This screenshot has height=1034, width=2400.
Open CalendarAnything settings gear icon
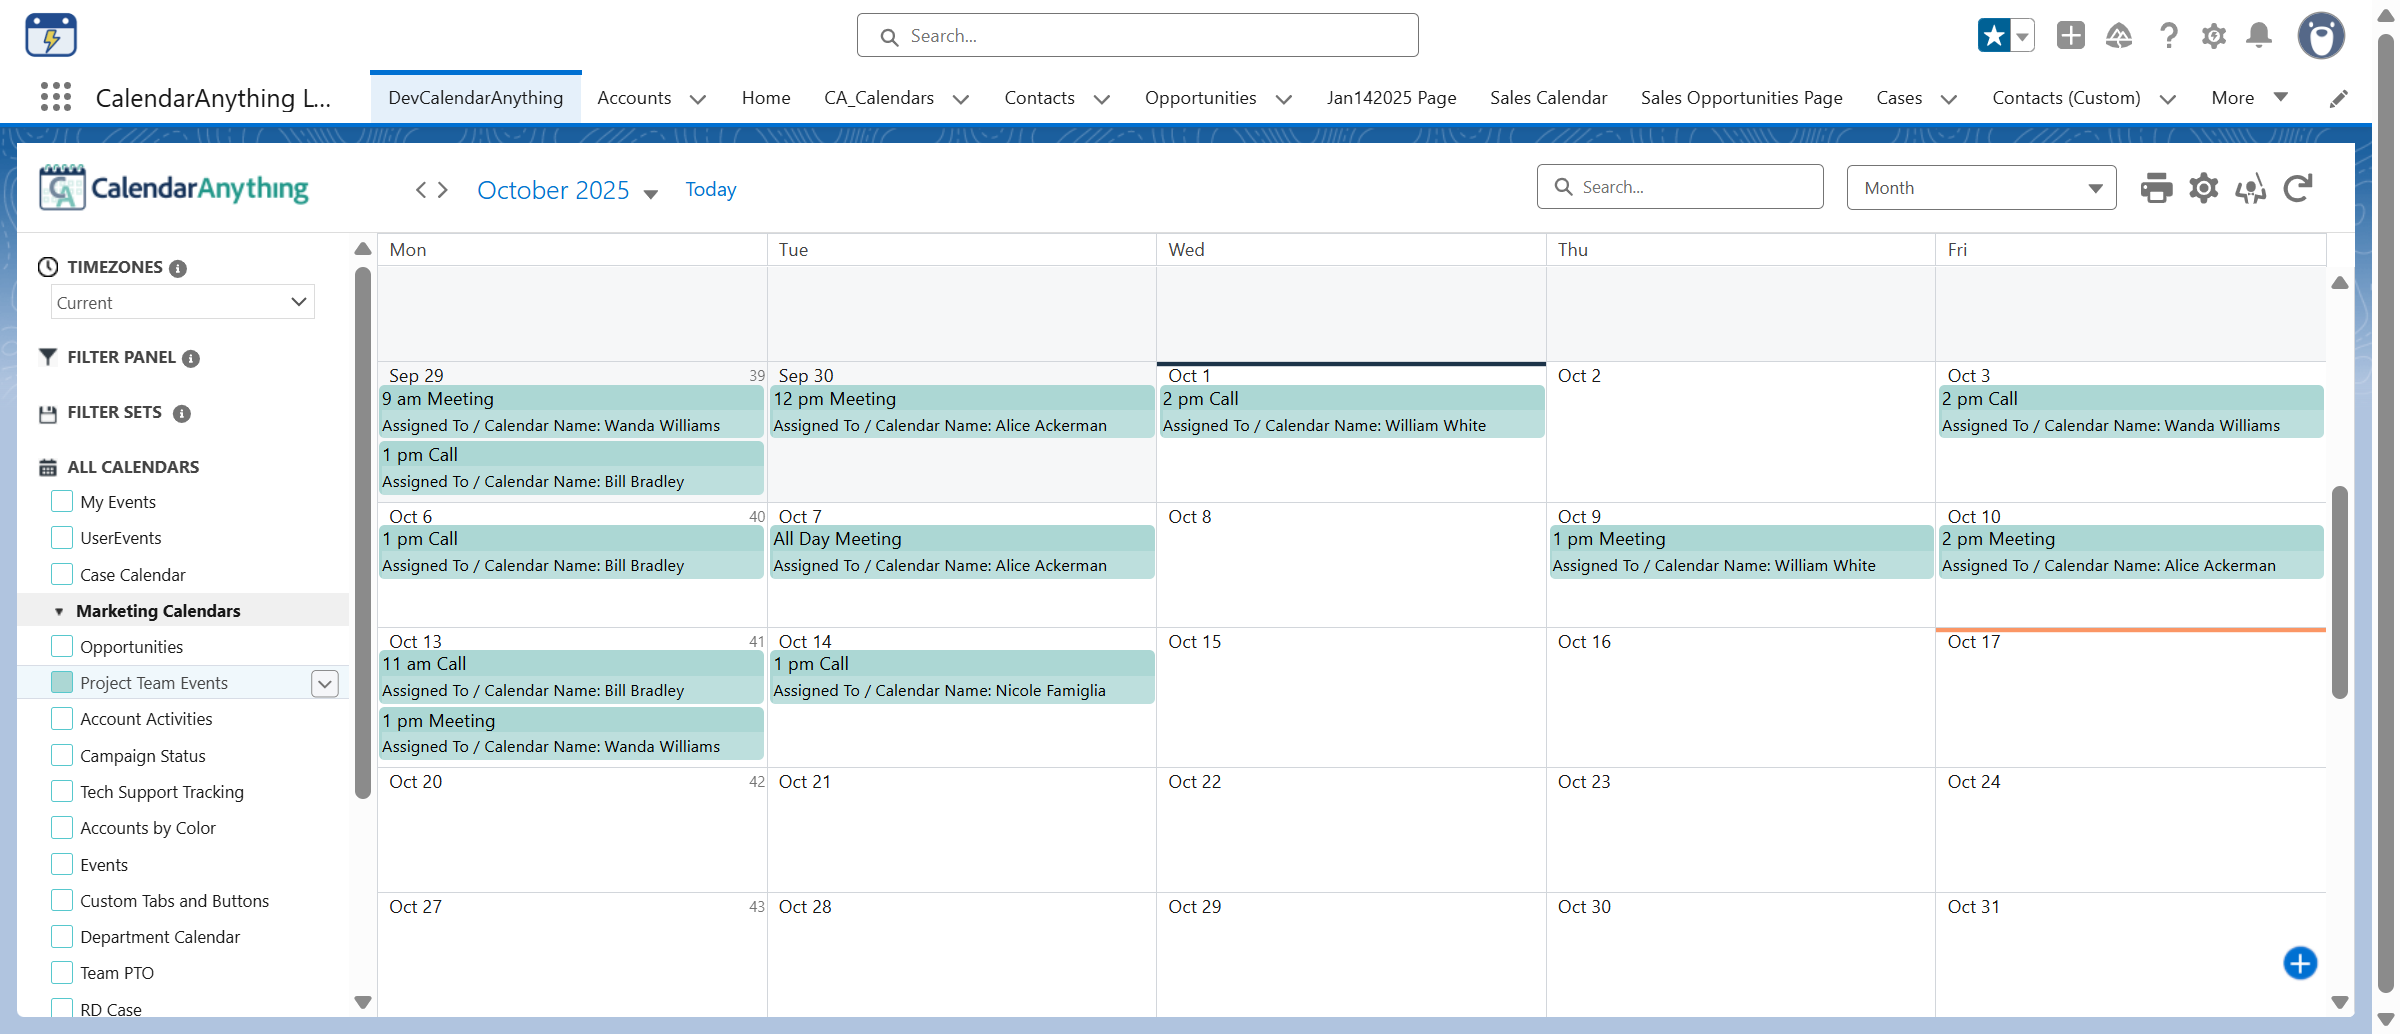2203,188
